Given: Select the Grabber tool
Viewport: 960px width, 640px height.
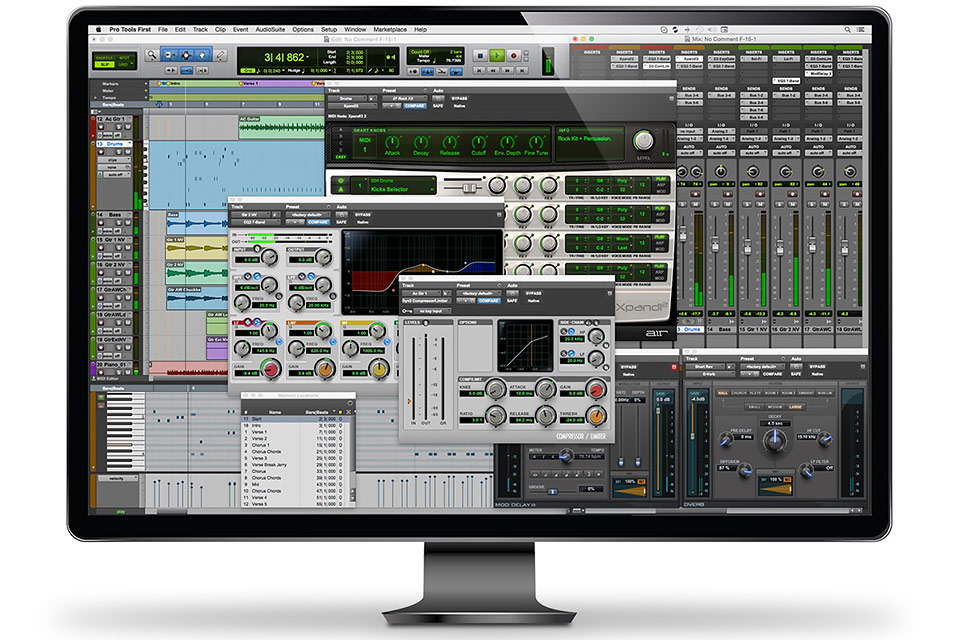Looking at the screenshot, I should 205,57.
